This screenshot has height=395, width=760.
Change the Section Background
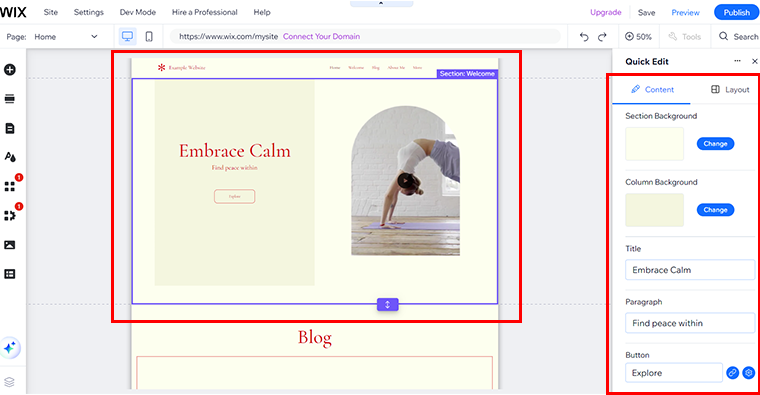(x=715, y=144)
